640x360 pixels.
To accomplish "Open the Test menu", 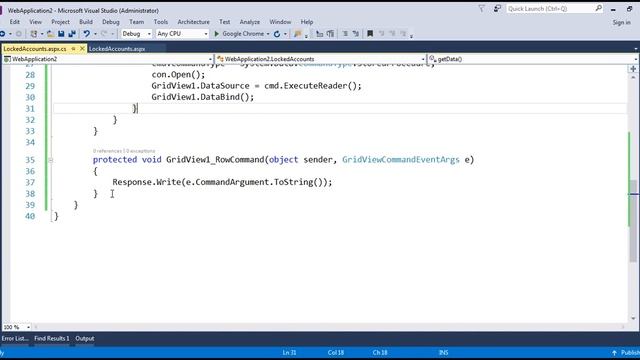I will pyautogui.click(x=224, y=22).
